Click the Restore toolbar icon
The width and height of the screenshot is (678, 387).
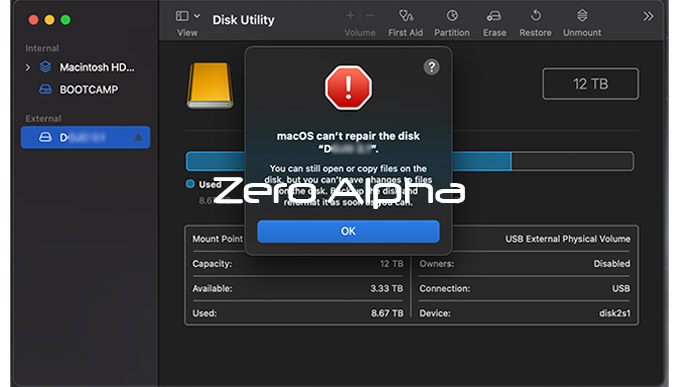coord(536,16)
